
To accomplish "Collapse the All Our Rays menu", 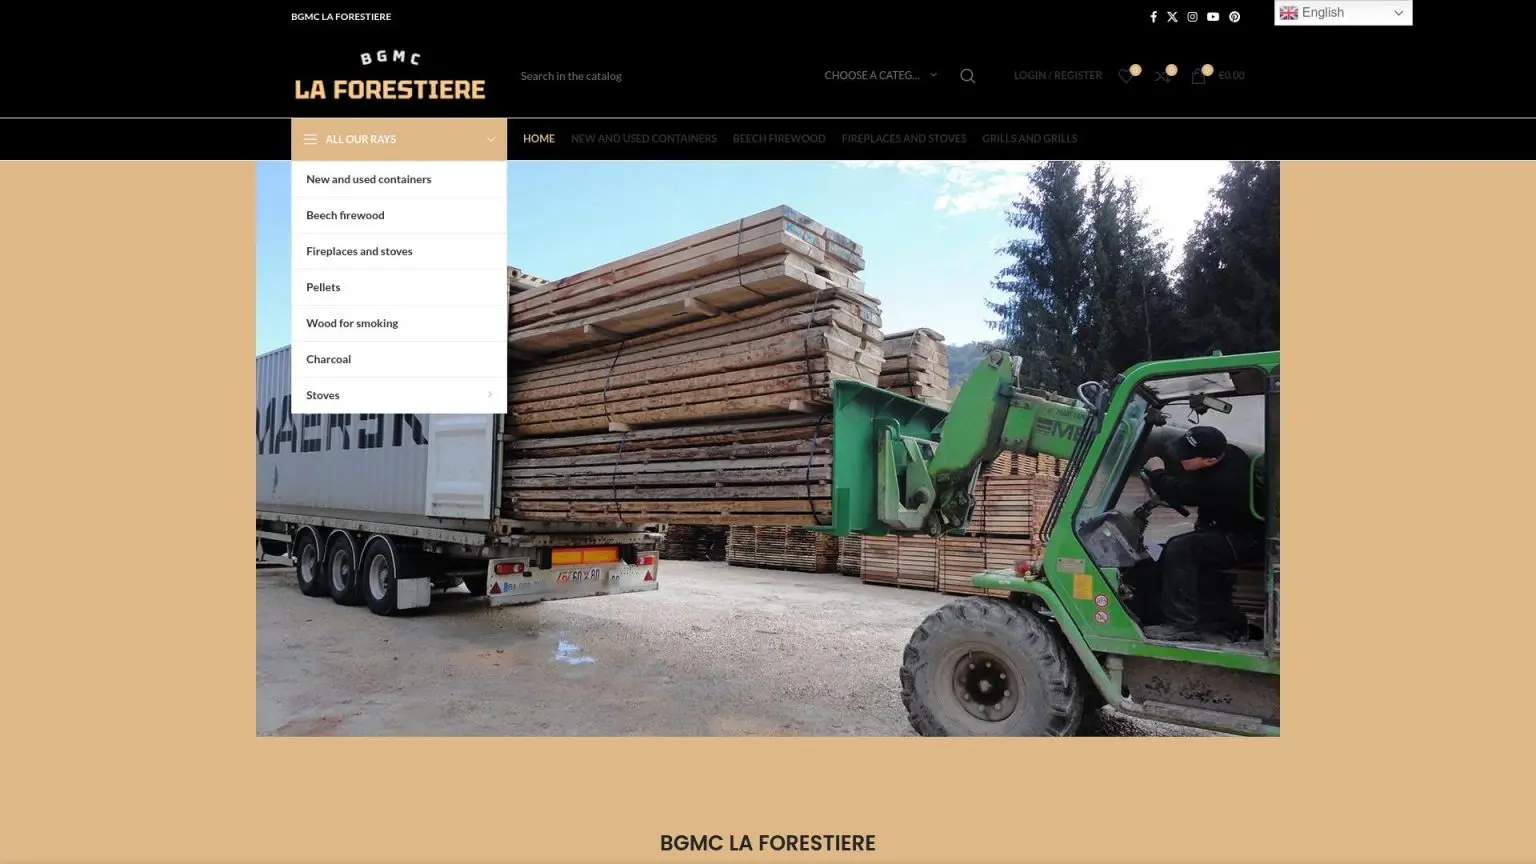I will coord(399,140).
